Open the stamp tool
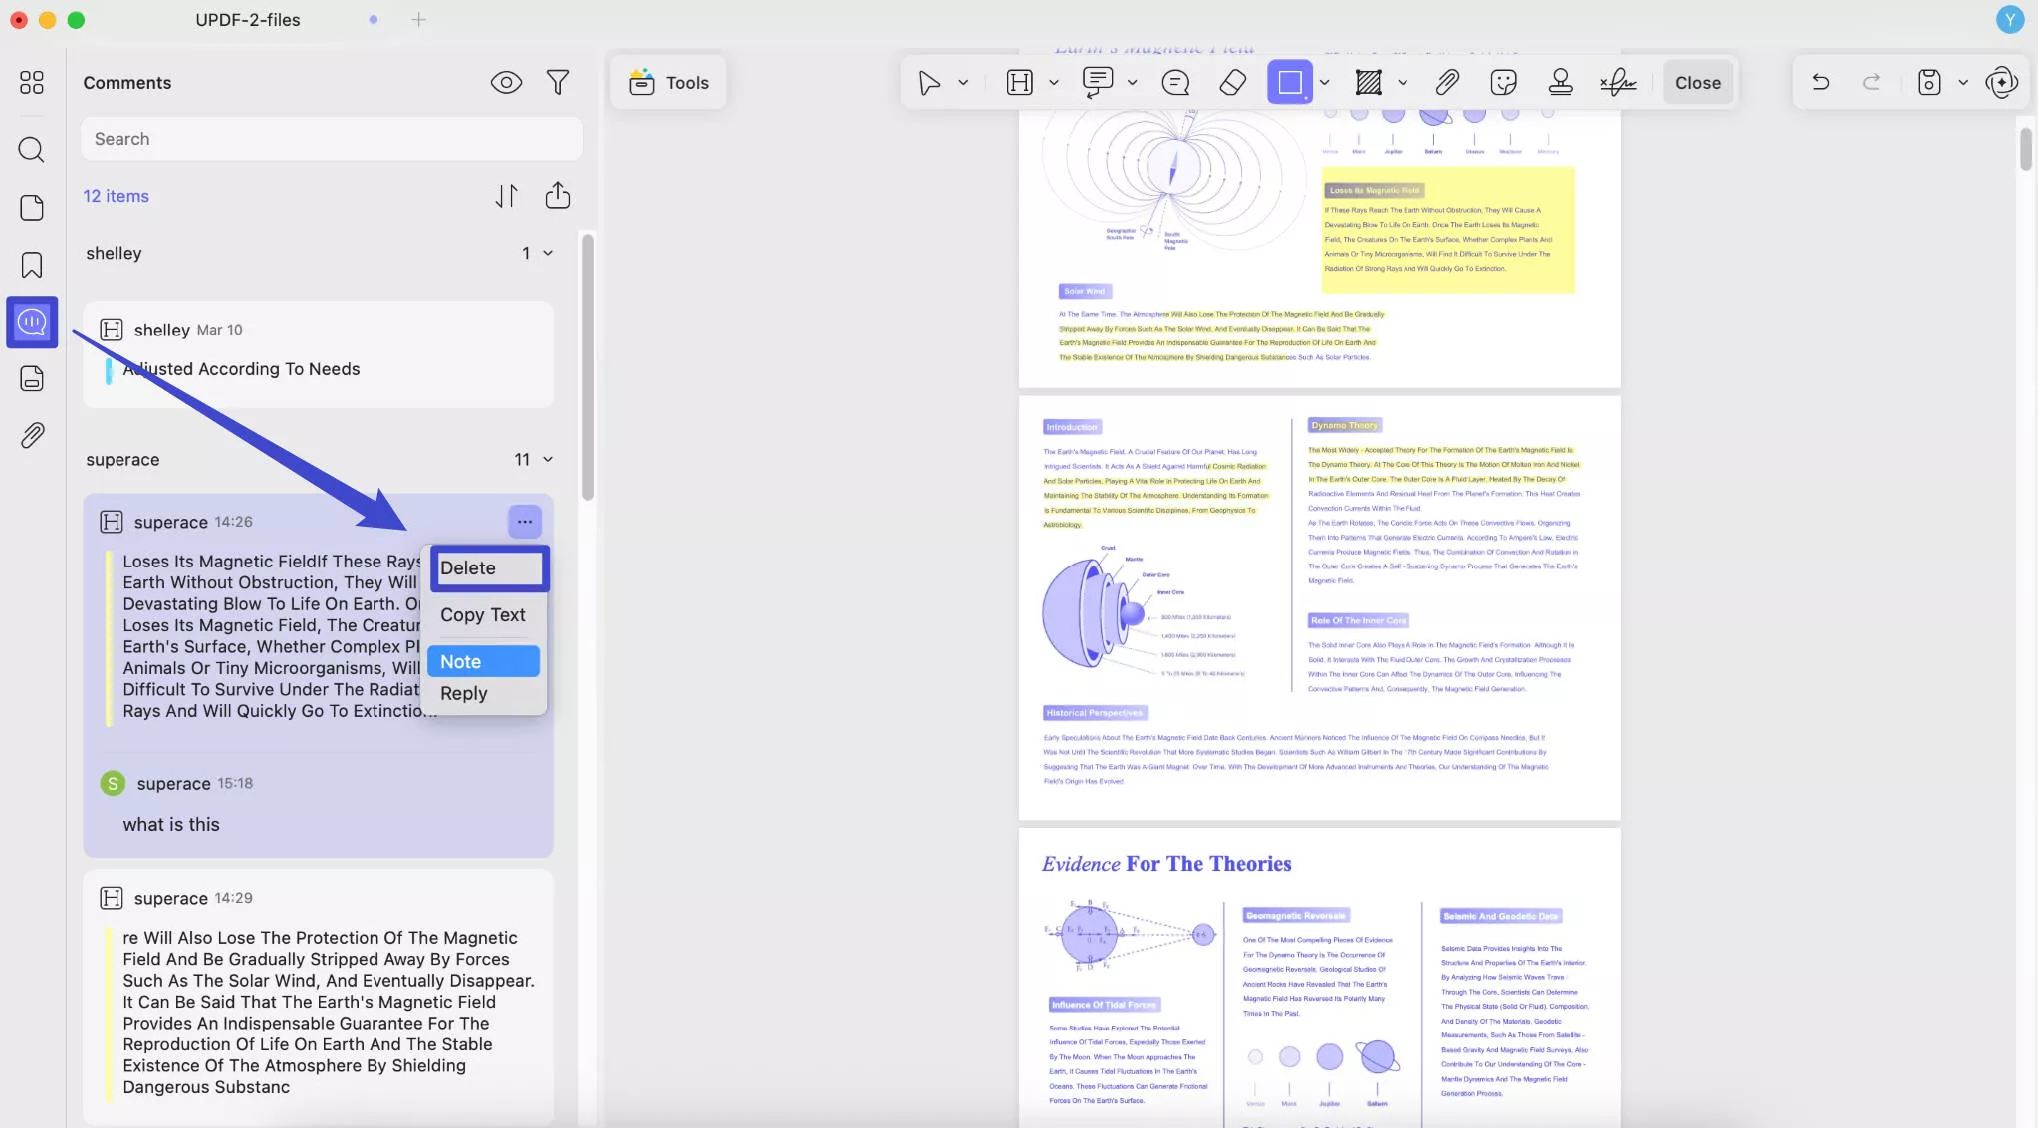The image size is (2038, 1128). point(1560,83)
